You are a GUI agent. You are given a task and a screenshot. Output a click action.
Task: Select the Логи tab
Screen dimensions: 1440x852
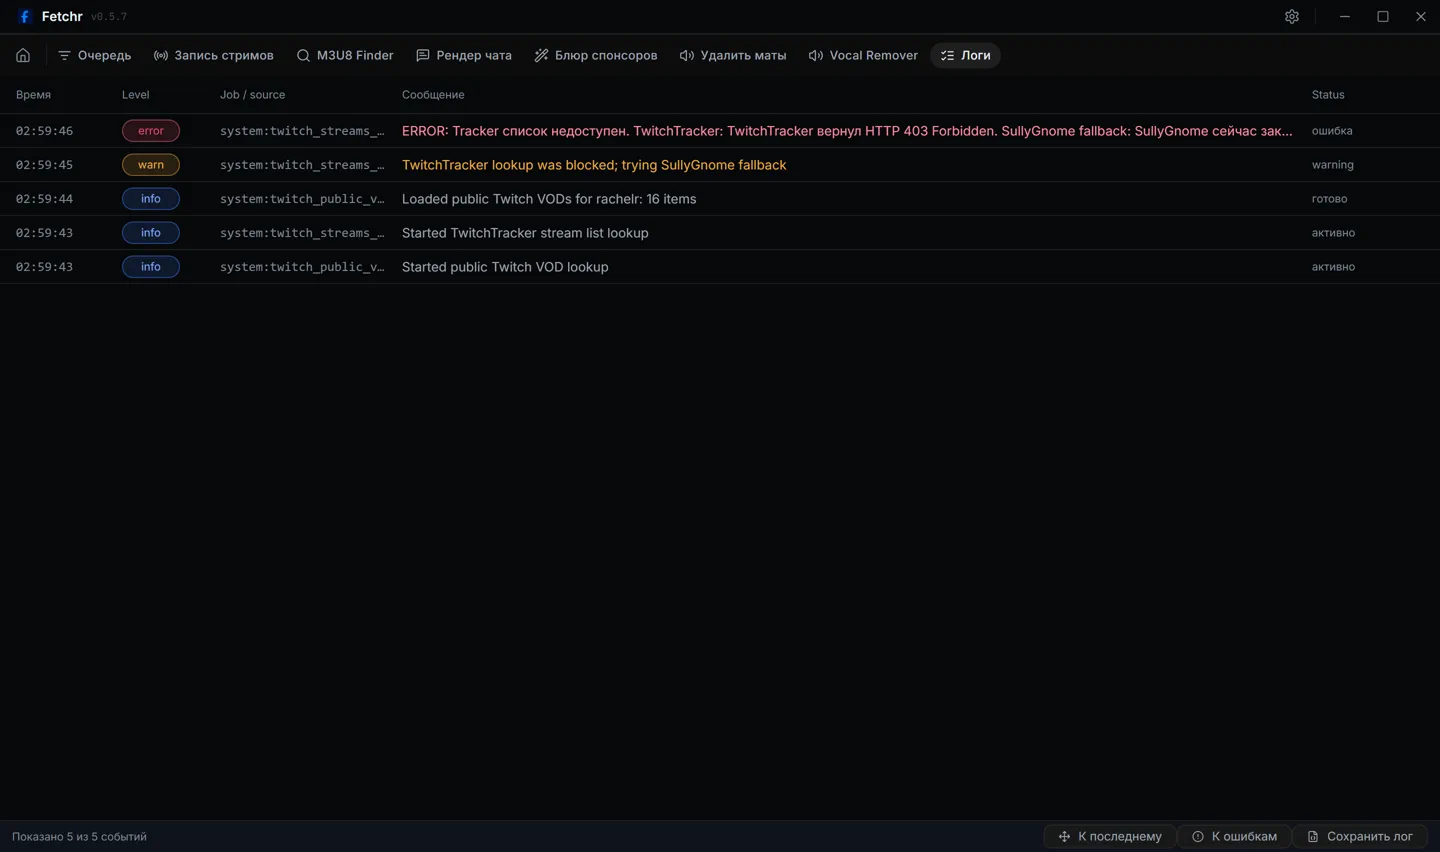coord(966,55)
